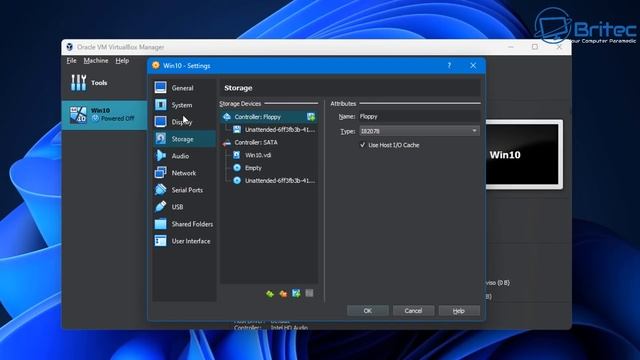This screenshot has width=640, height=360.
Task: Open the Network settings category
Action: tap(184, 173)
